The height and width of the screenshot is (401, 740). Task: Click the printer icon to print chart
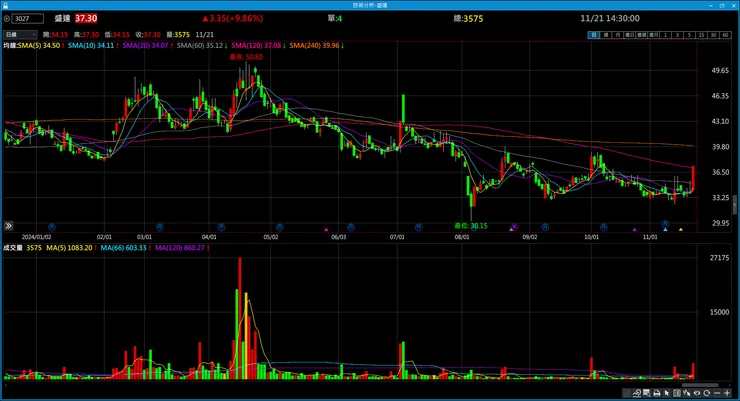tap(657, 393)
